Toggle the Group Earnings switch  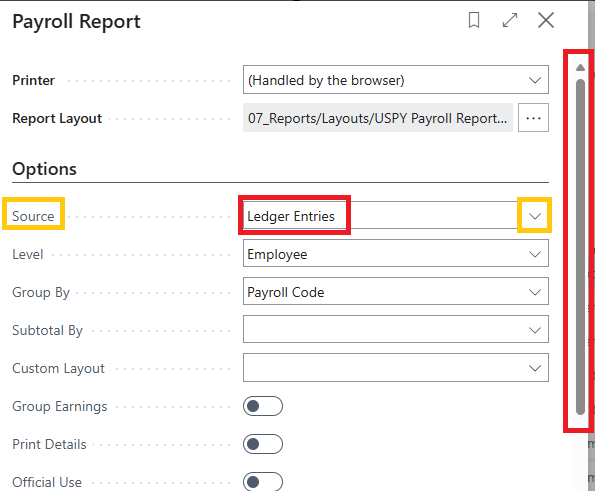(263, 406)
